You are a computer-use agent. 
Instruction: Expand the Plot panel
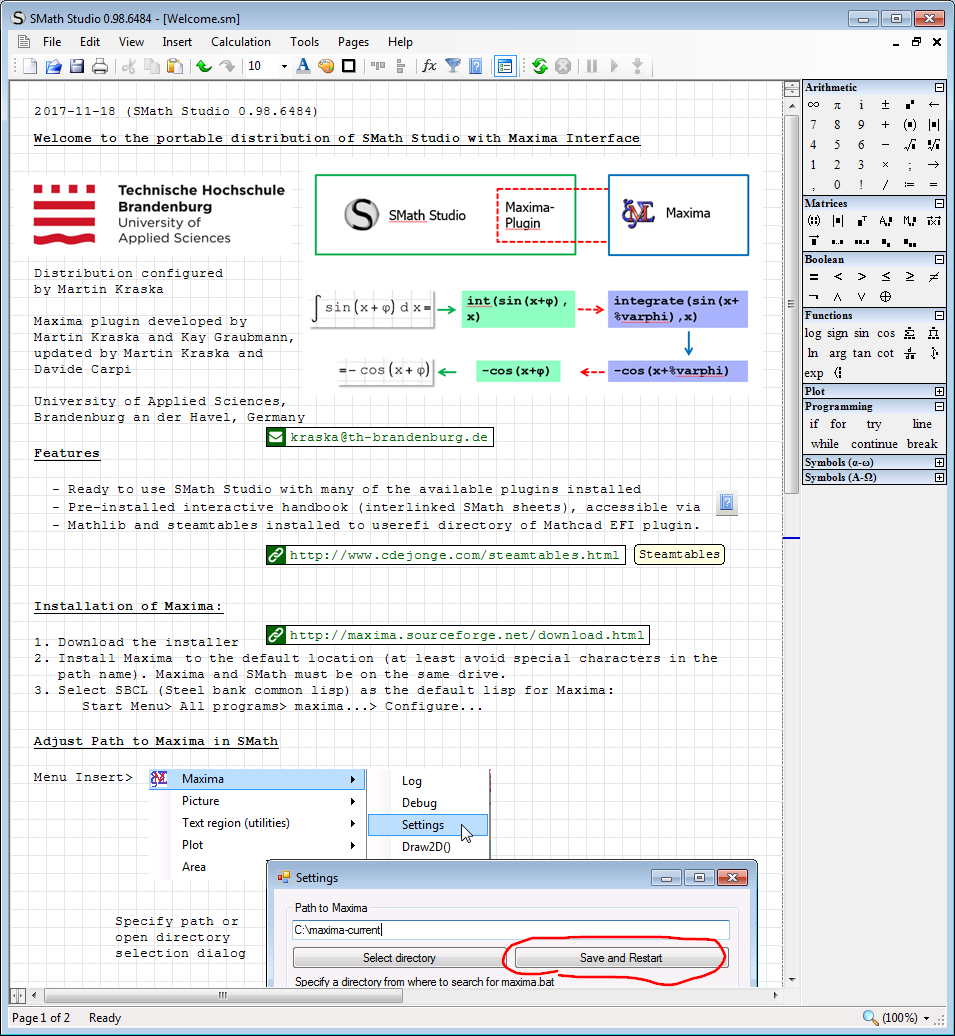[x=939, y=391]
